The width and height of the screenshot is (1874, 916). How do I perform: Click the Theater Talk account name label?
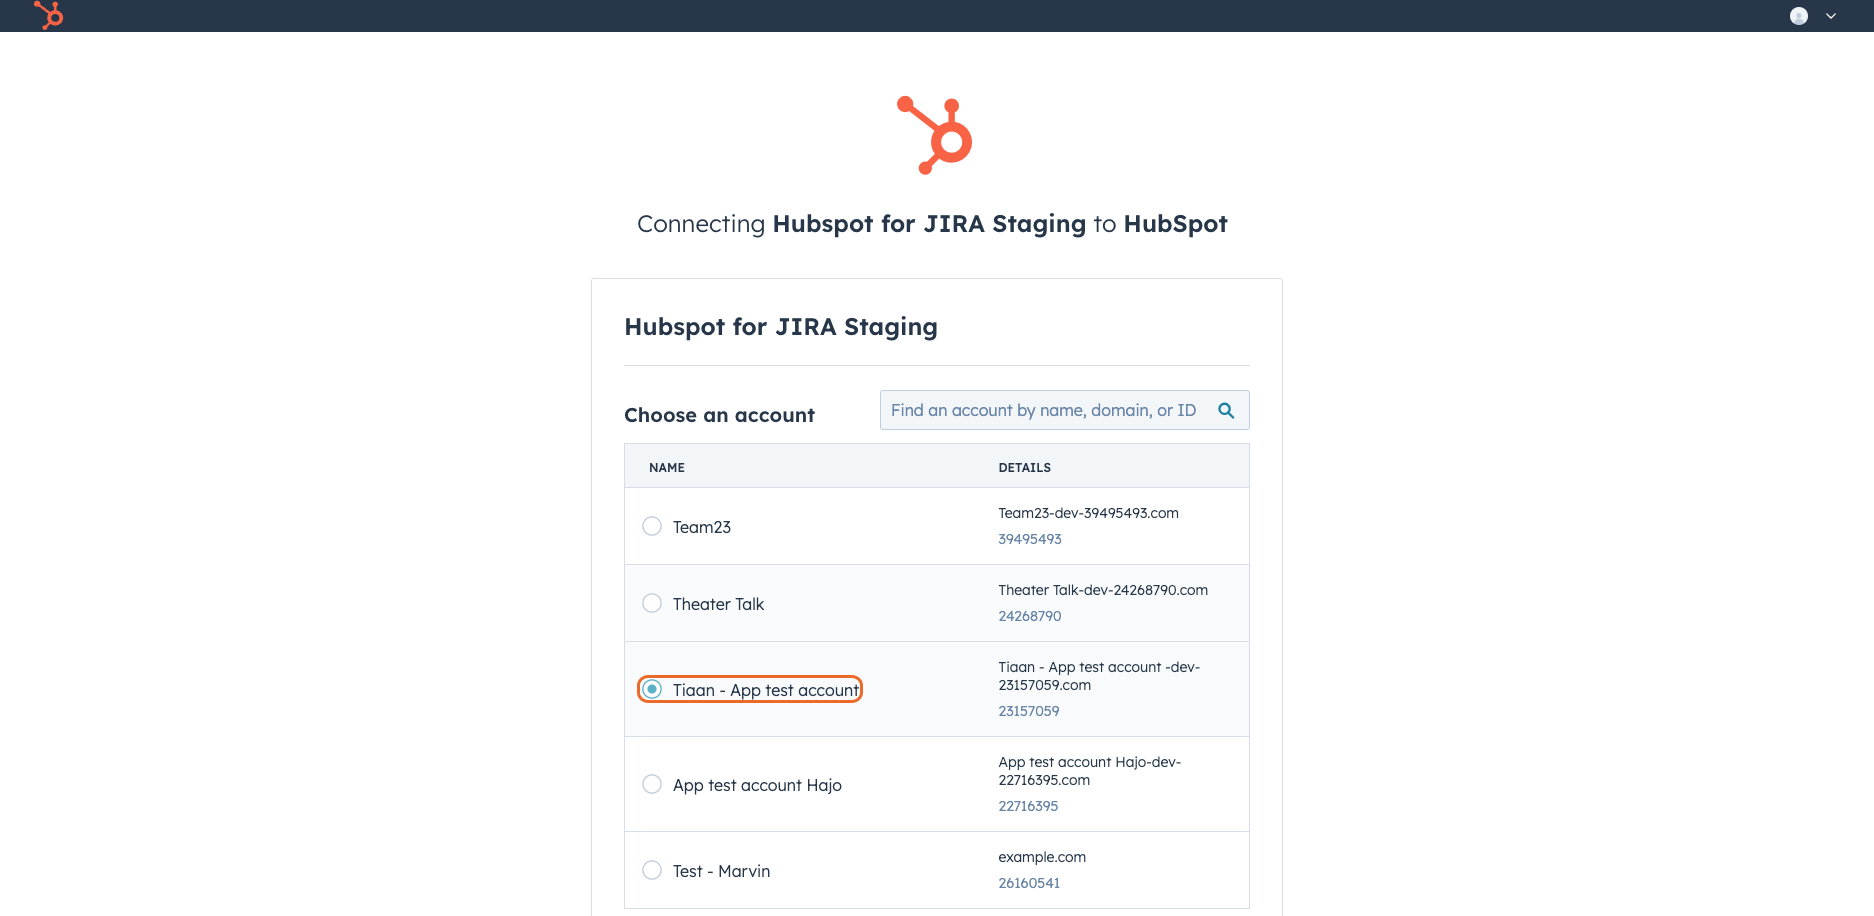[718, 604]
